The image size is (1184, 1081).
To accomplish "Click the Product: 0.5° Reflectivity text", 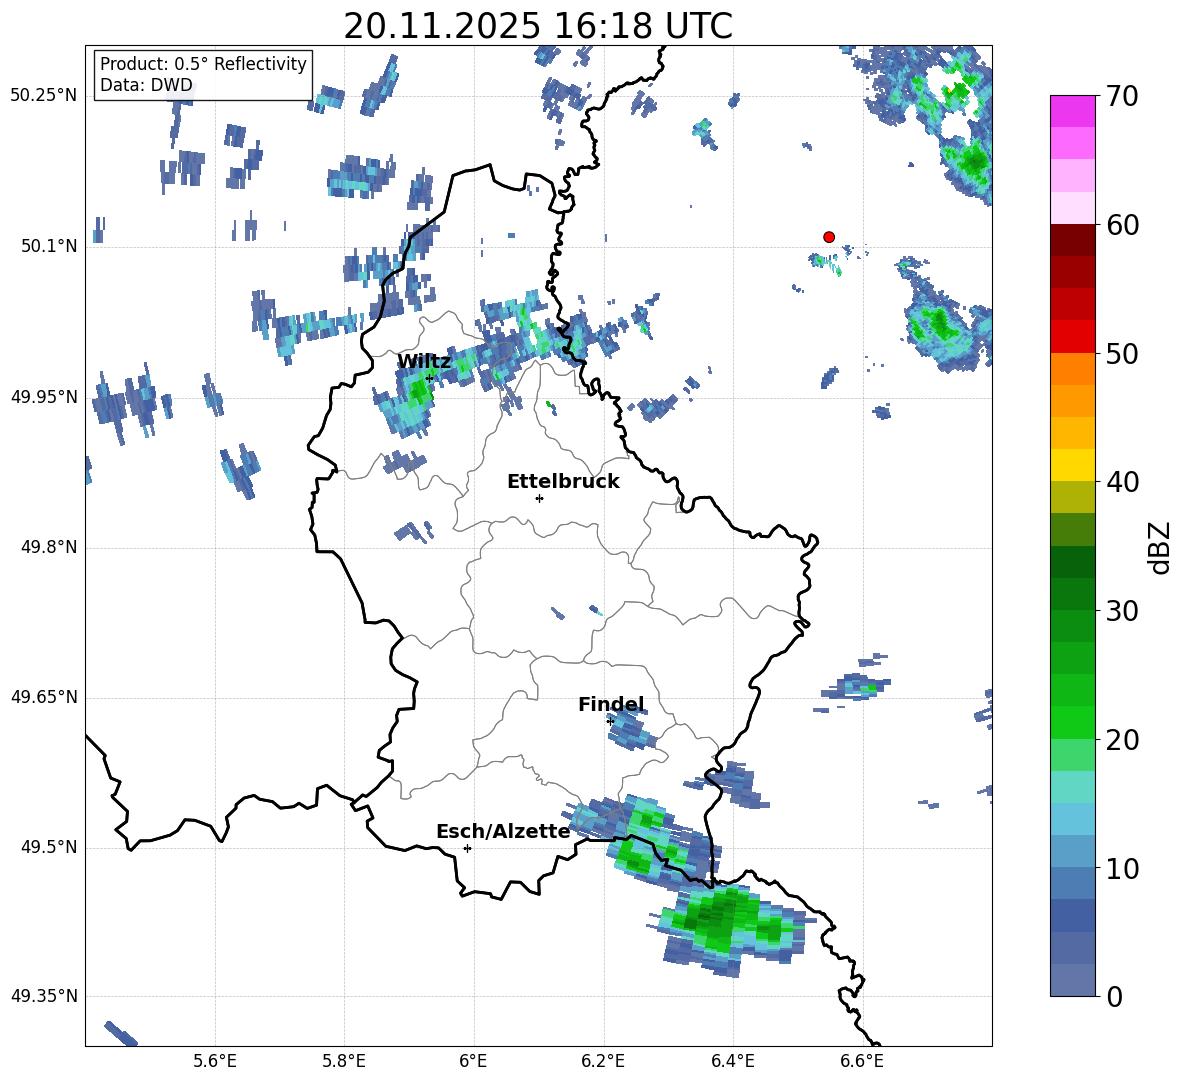I will [x=203, y=64].
